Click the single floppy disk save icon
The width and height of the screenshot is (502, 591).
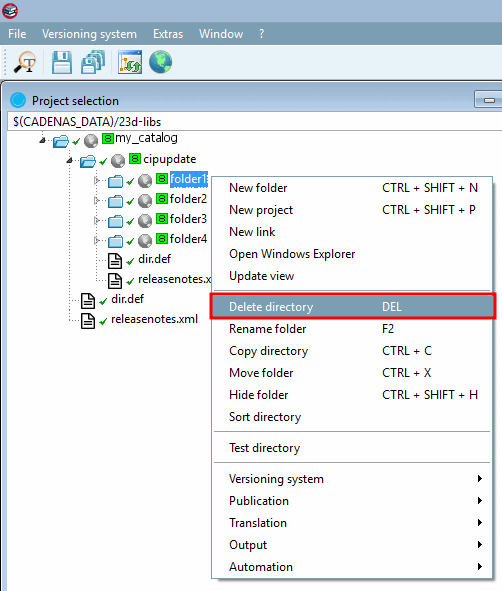pos(62,62)
